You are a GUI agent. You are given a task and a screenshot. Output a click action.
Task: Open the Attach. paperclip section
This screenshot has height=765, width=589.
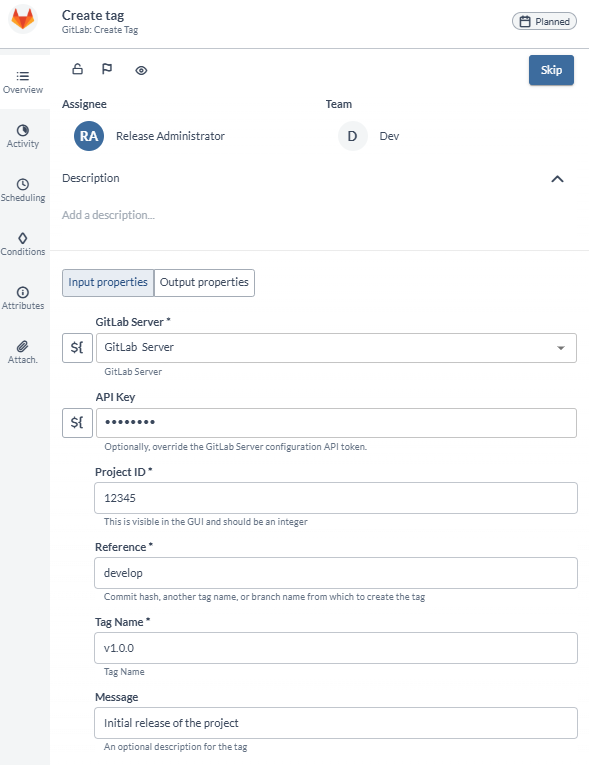(x=23, y=352)
